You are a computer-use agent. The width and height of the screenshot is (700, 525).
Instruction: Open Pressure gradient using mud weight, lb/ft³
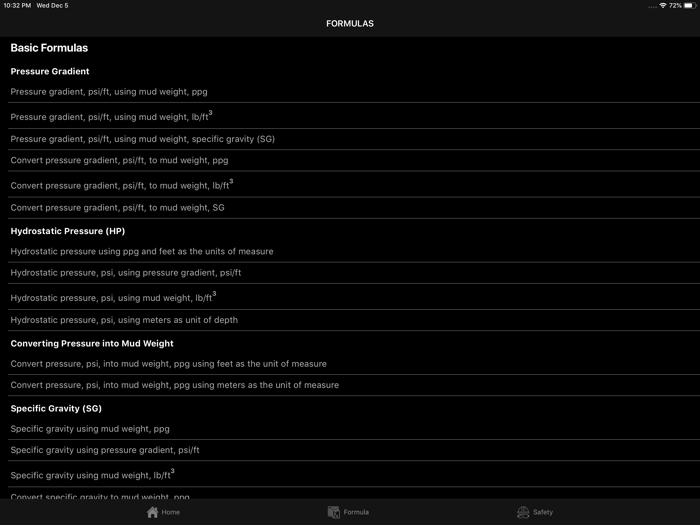(x=111, y=116)
